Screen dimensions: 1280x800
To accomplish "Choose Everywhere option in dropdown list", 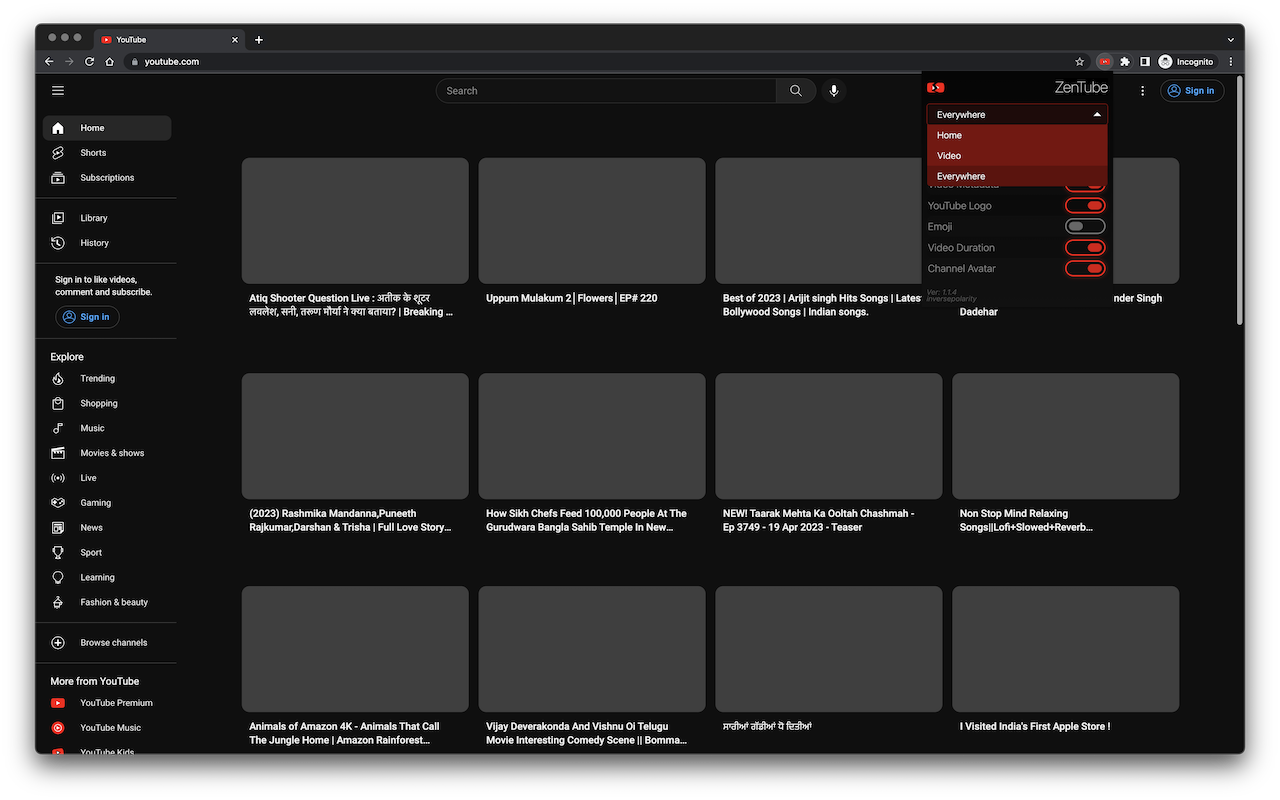I will tap(1017, 176).
